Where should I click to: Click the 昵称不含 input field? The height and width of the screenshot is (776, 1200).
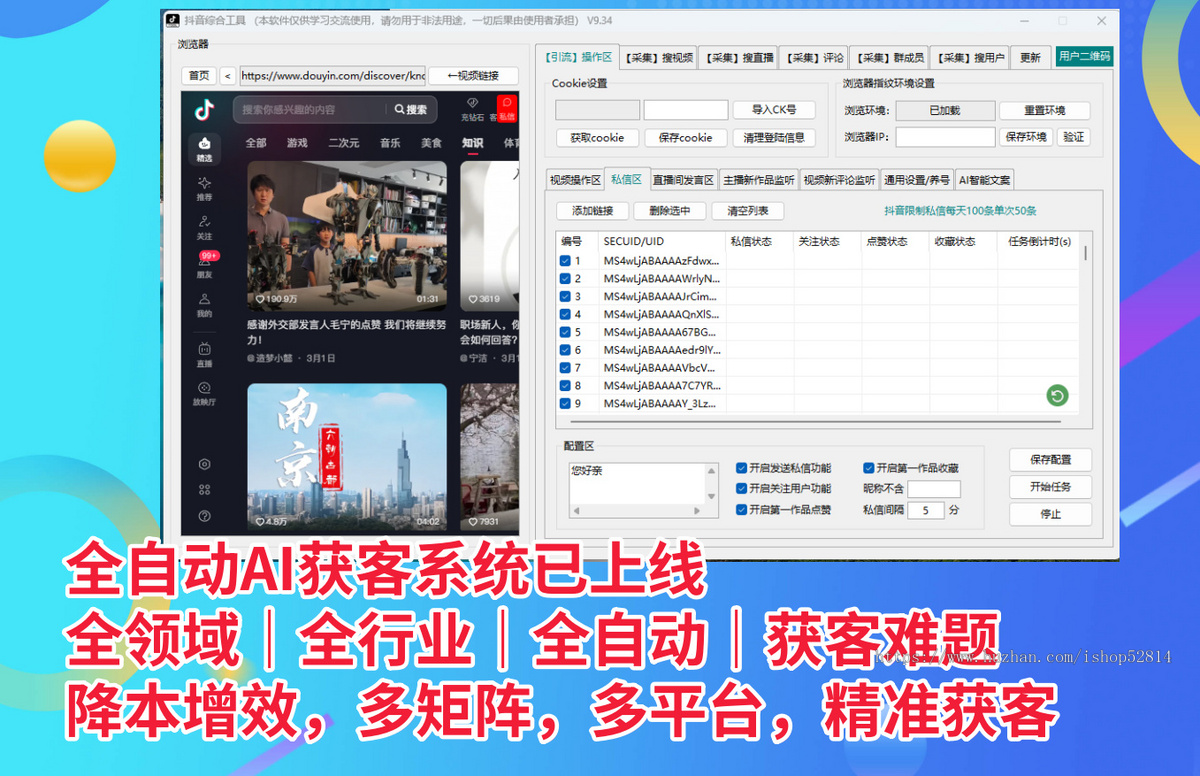tap(933, 489)
